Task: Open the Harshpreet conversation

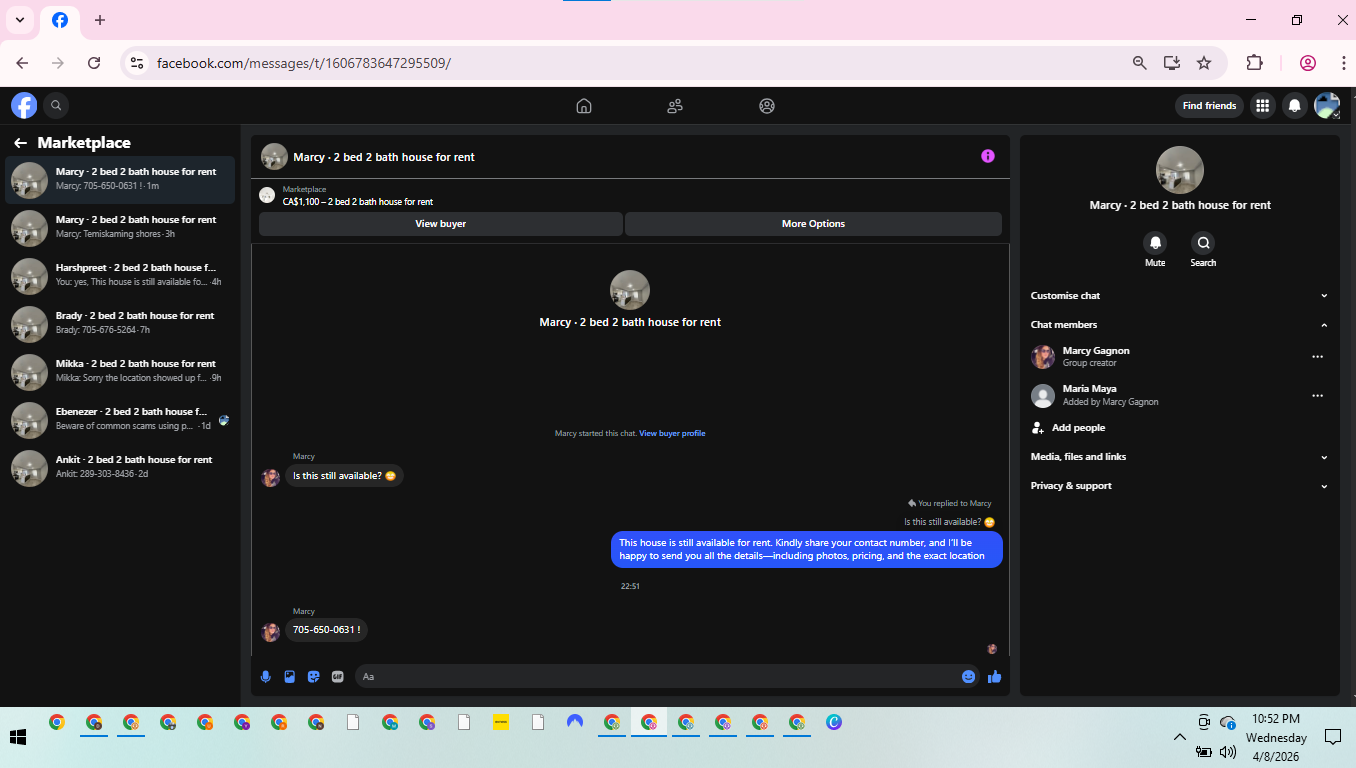Action: tap(120, 276)
